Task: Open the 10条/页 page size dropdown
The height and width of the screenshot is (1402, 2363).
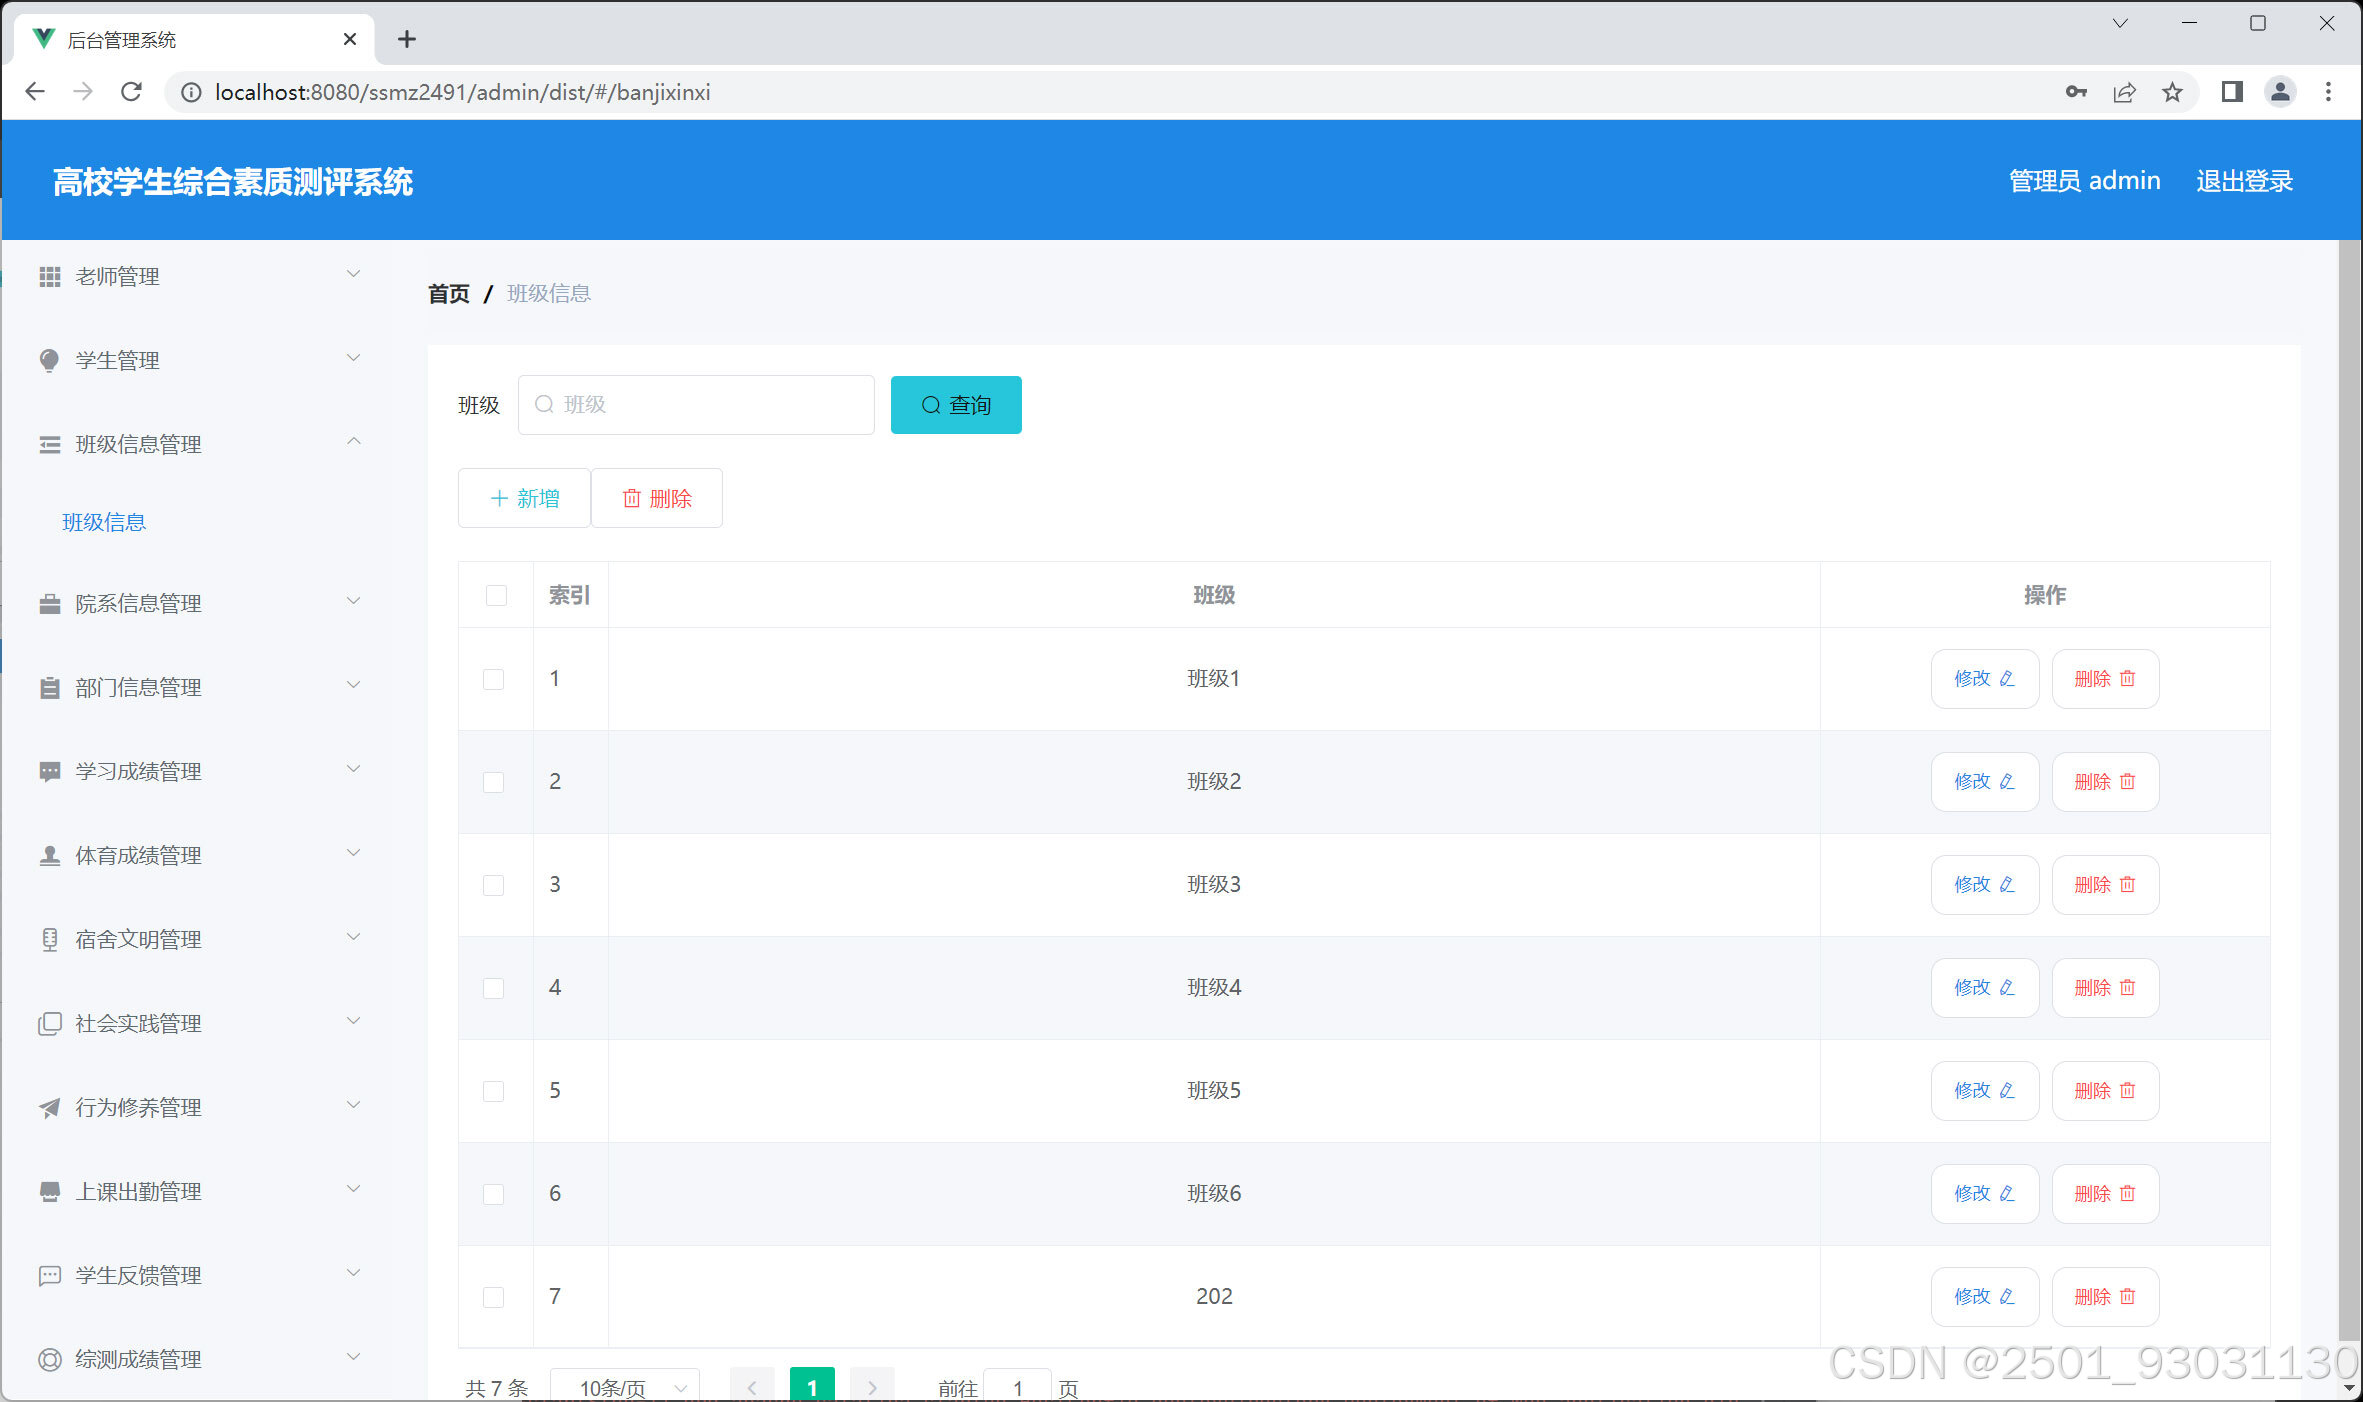Action: pos(624,1387)
